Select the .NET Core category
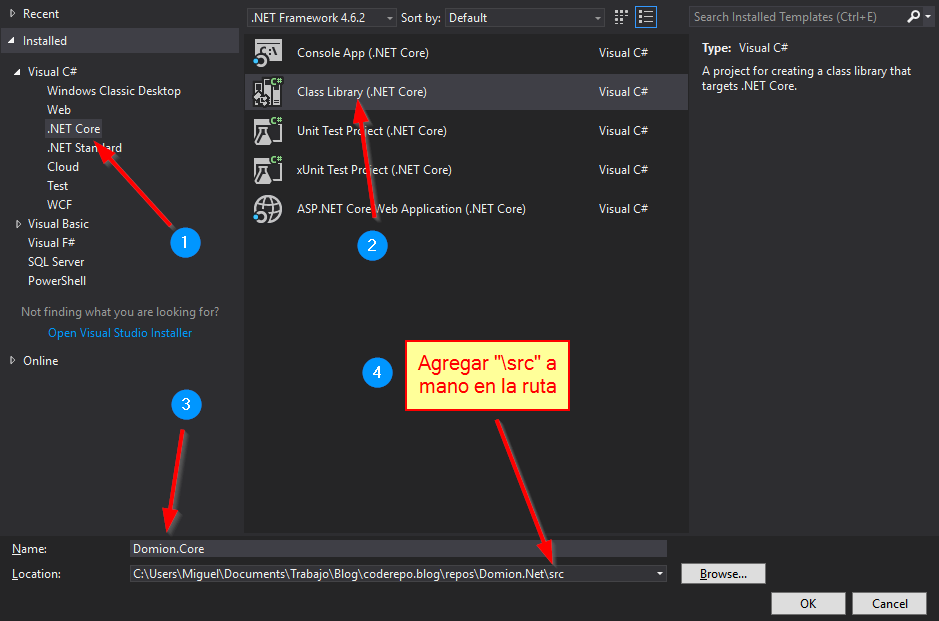The image size is (939, 621). (74, 129)
